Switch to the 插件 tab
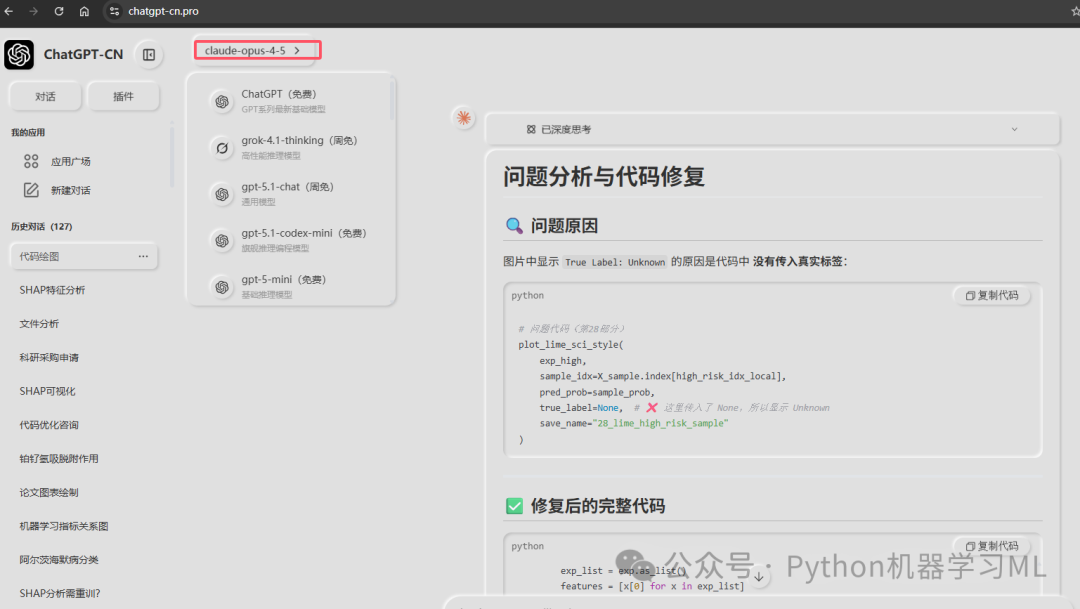Viewport: 1080px width, 609px height. tap(123, 96)
